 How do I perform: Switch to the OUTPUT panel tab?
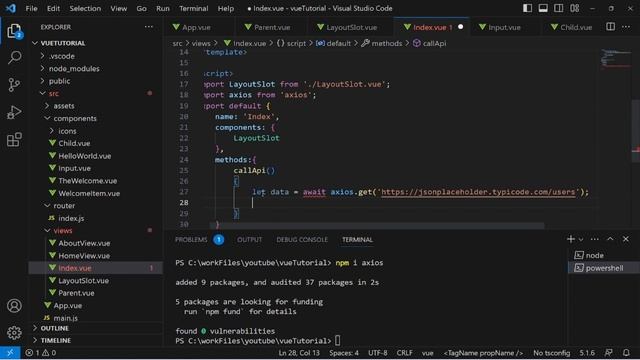click(249, 240)
